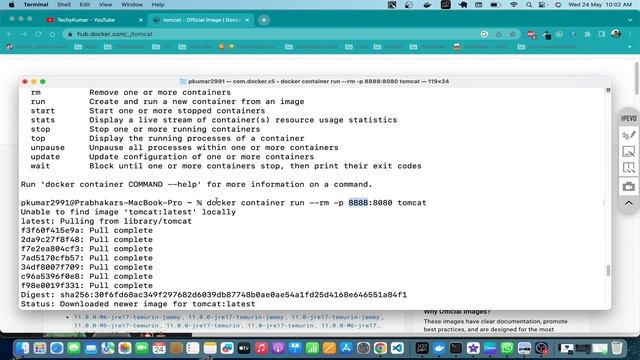Click the highlighted 8888 port text
Viewport: 640px width, 360px height.
(x=358, y=202)
